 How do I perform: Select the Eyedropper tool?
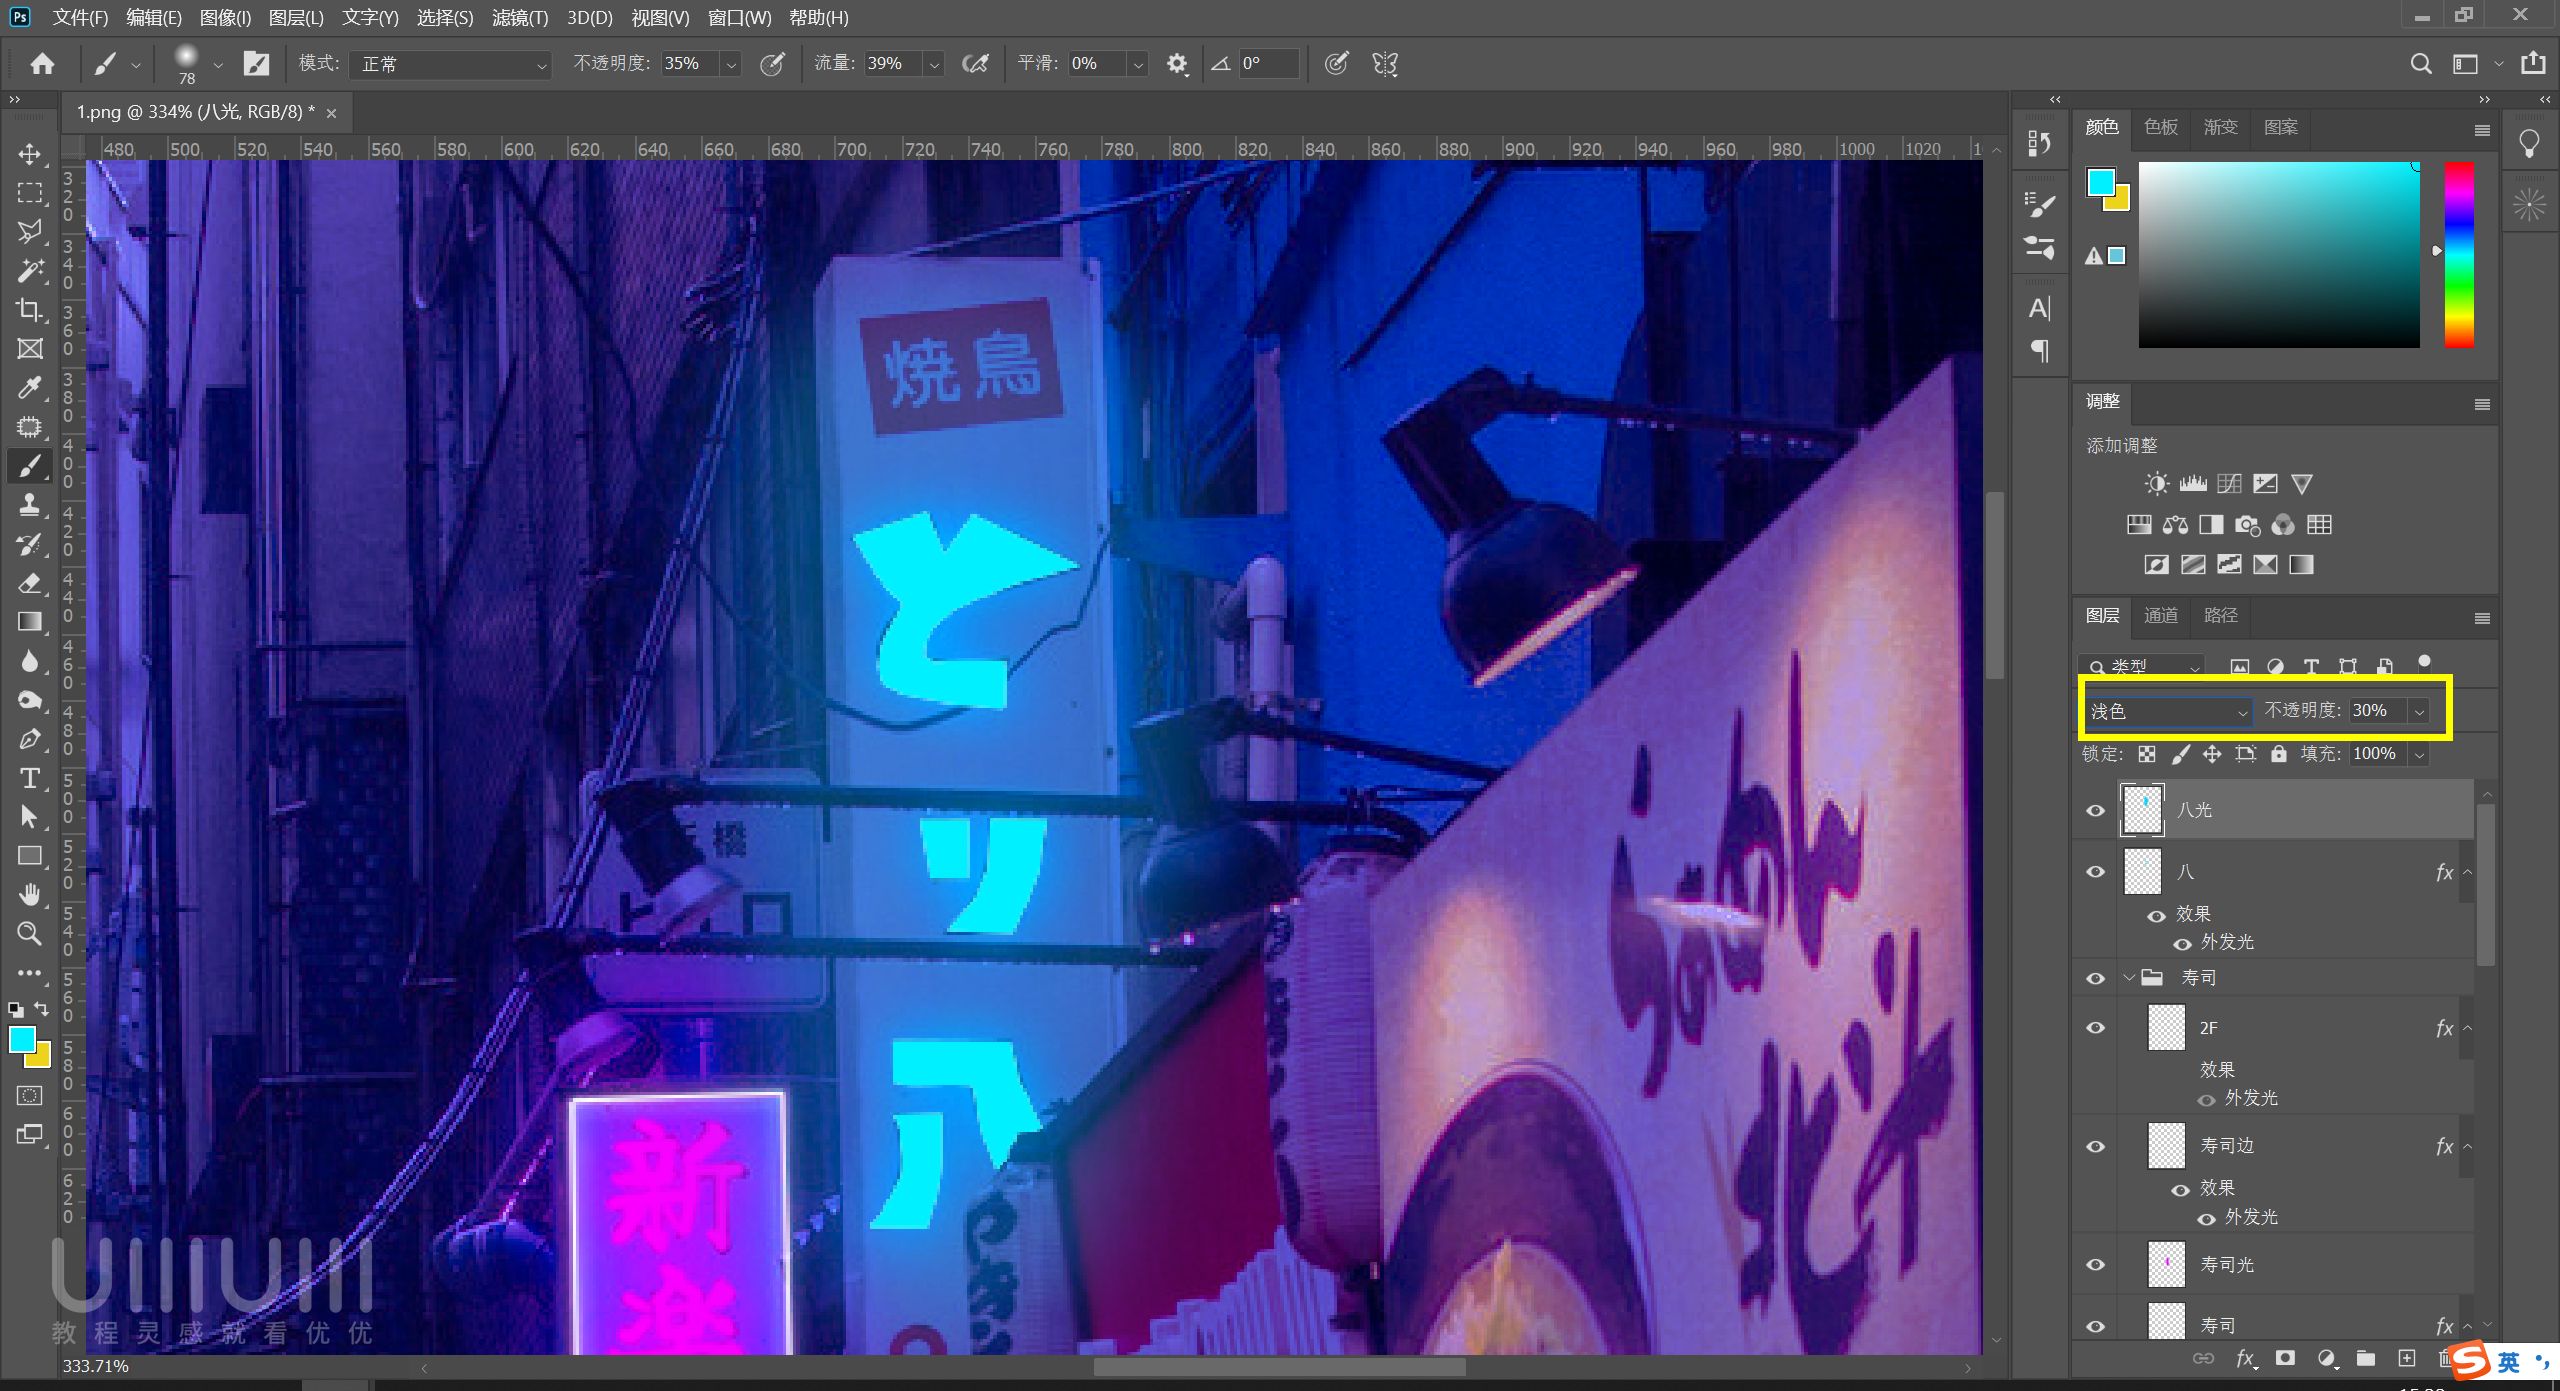pyautogui.click(x=30, y=388)
